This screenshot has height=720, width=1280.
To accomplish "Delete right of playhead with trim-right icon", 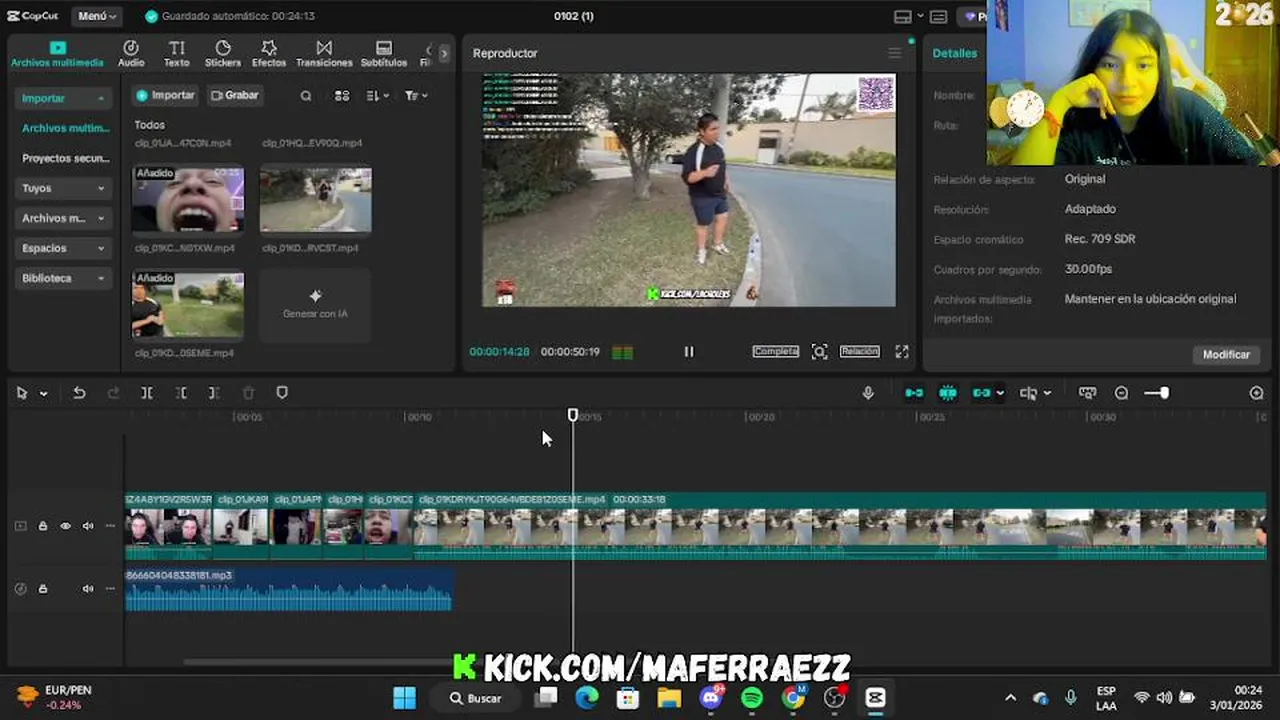I will point(214,393).
